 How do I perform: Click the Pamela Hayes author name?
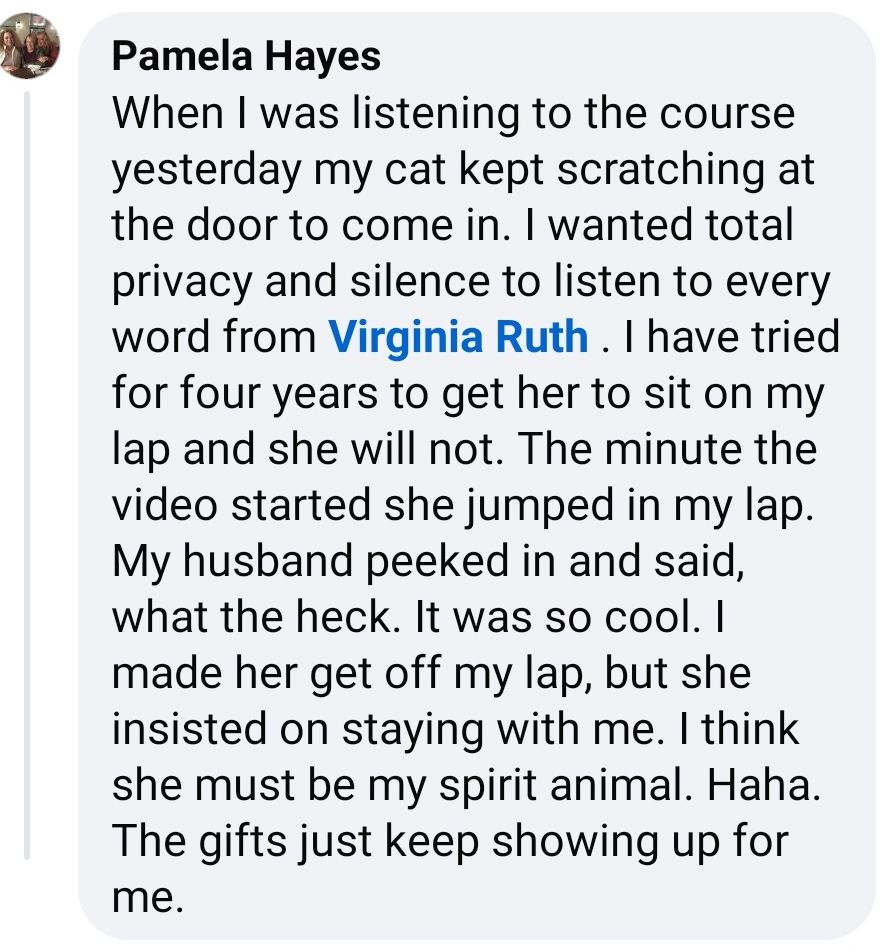[x=246, y=56]
